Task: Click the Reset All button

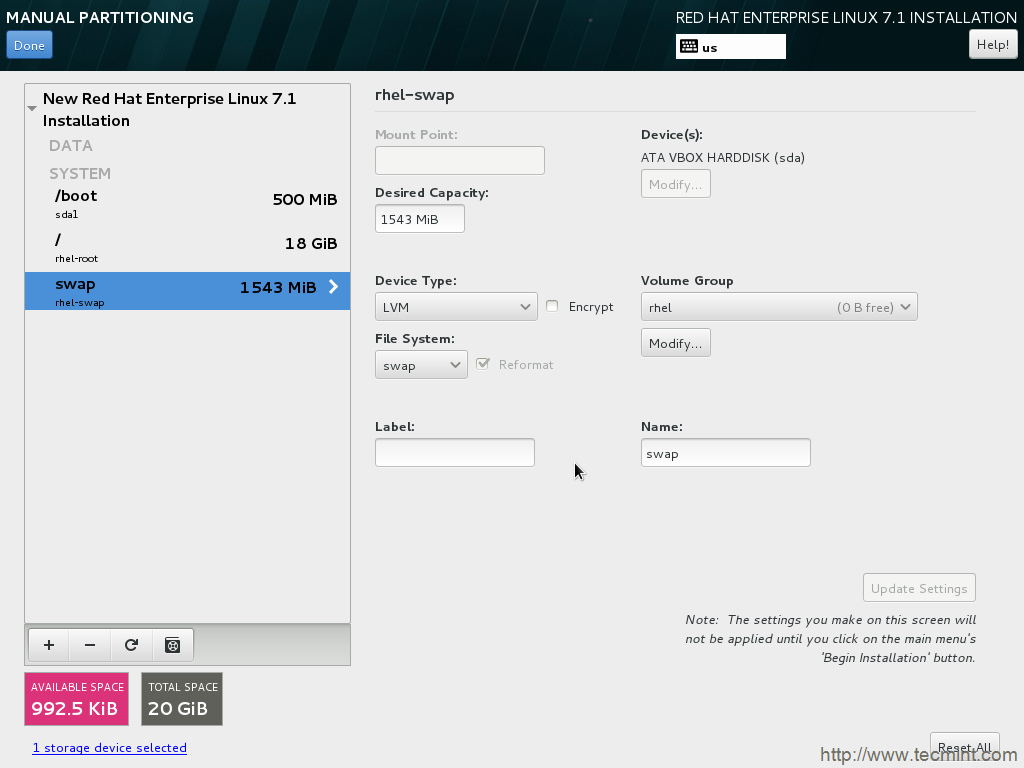Action: tap(965, 748)
